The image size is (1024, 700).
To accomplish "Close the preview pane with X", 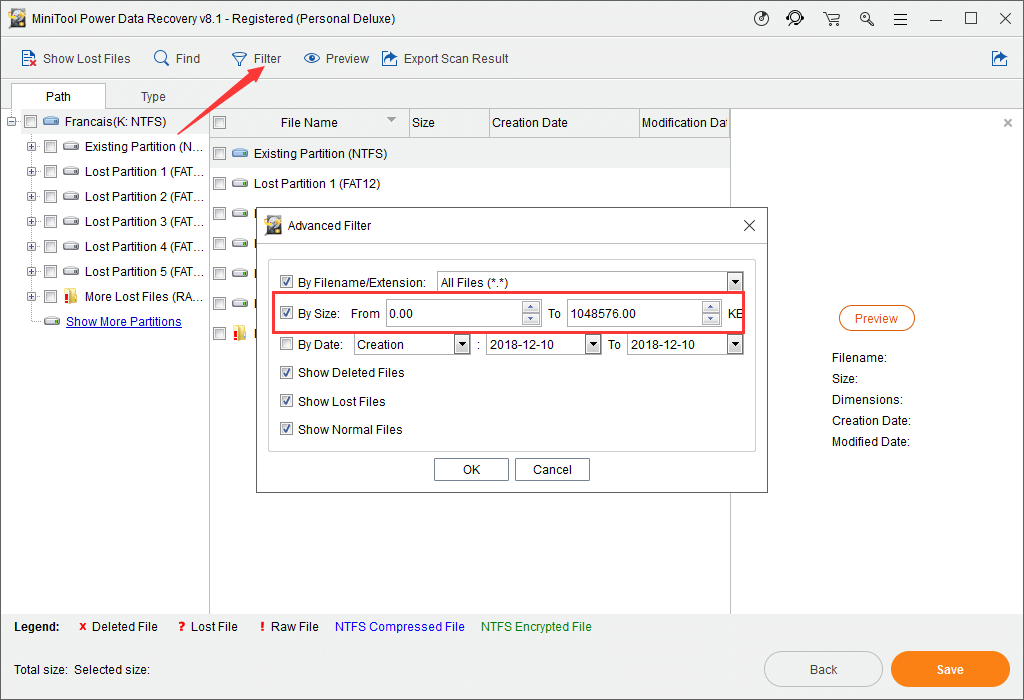I will (x=1008, y=123).
